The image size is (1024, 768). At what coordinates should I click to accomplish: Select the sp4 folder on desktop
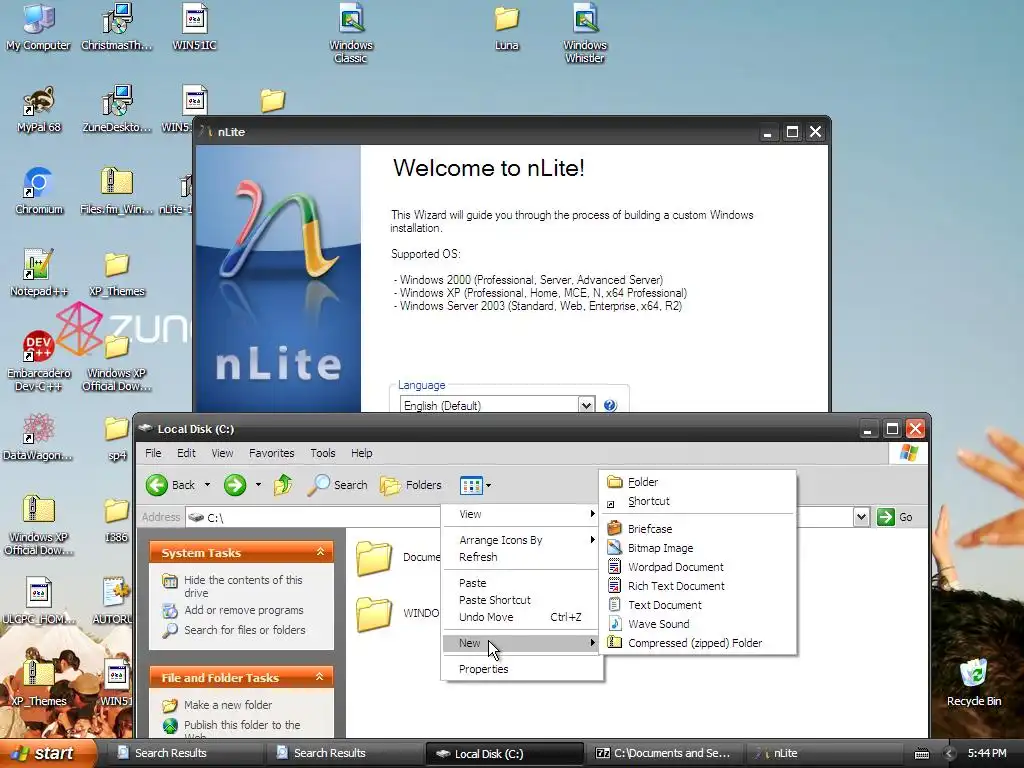click(117, 438)
